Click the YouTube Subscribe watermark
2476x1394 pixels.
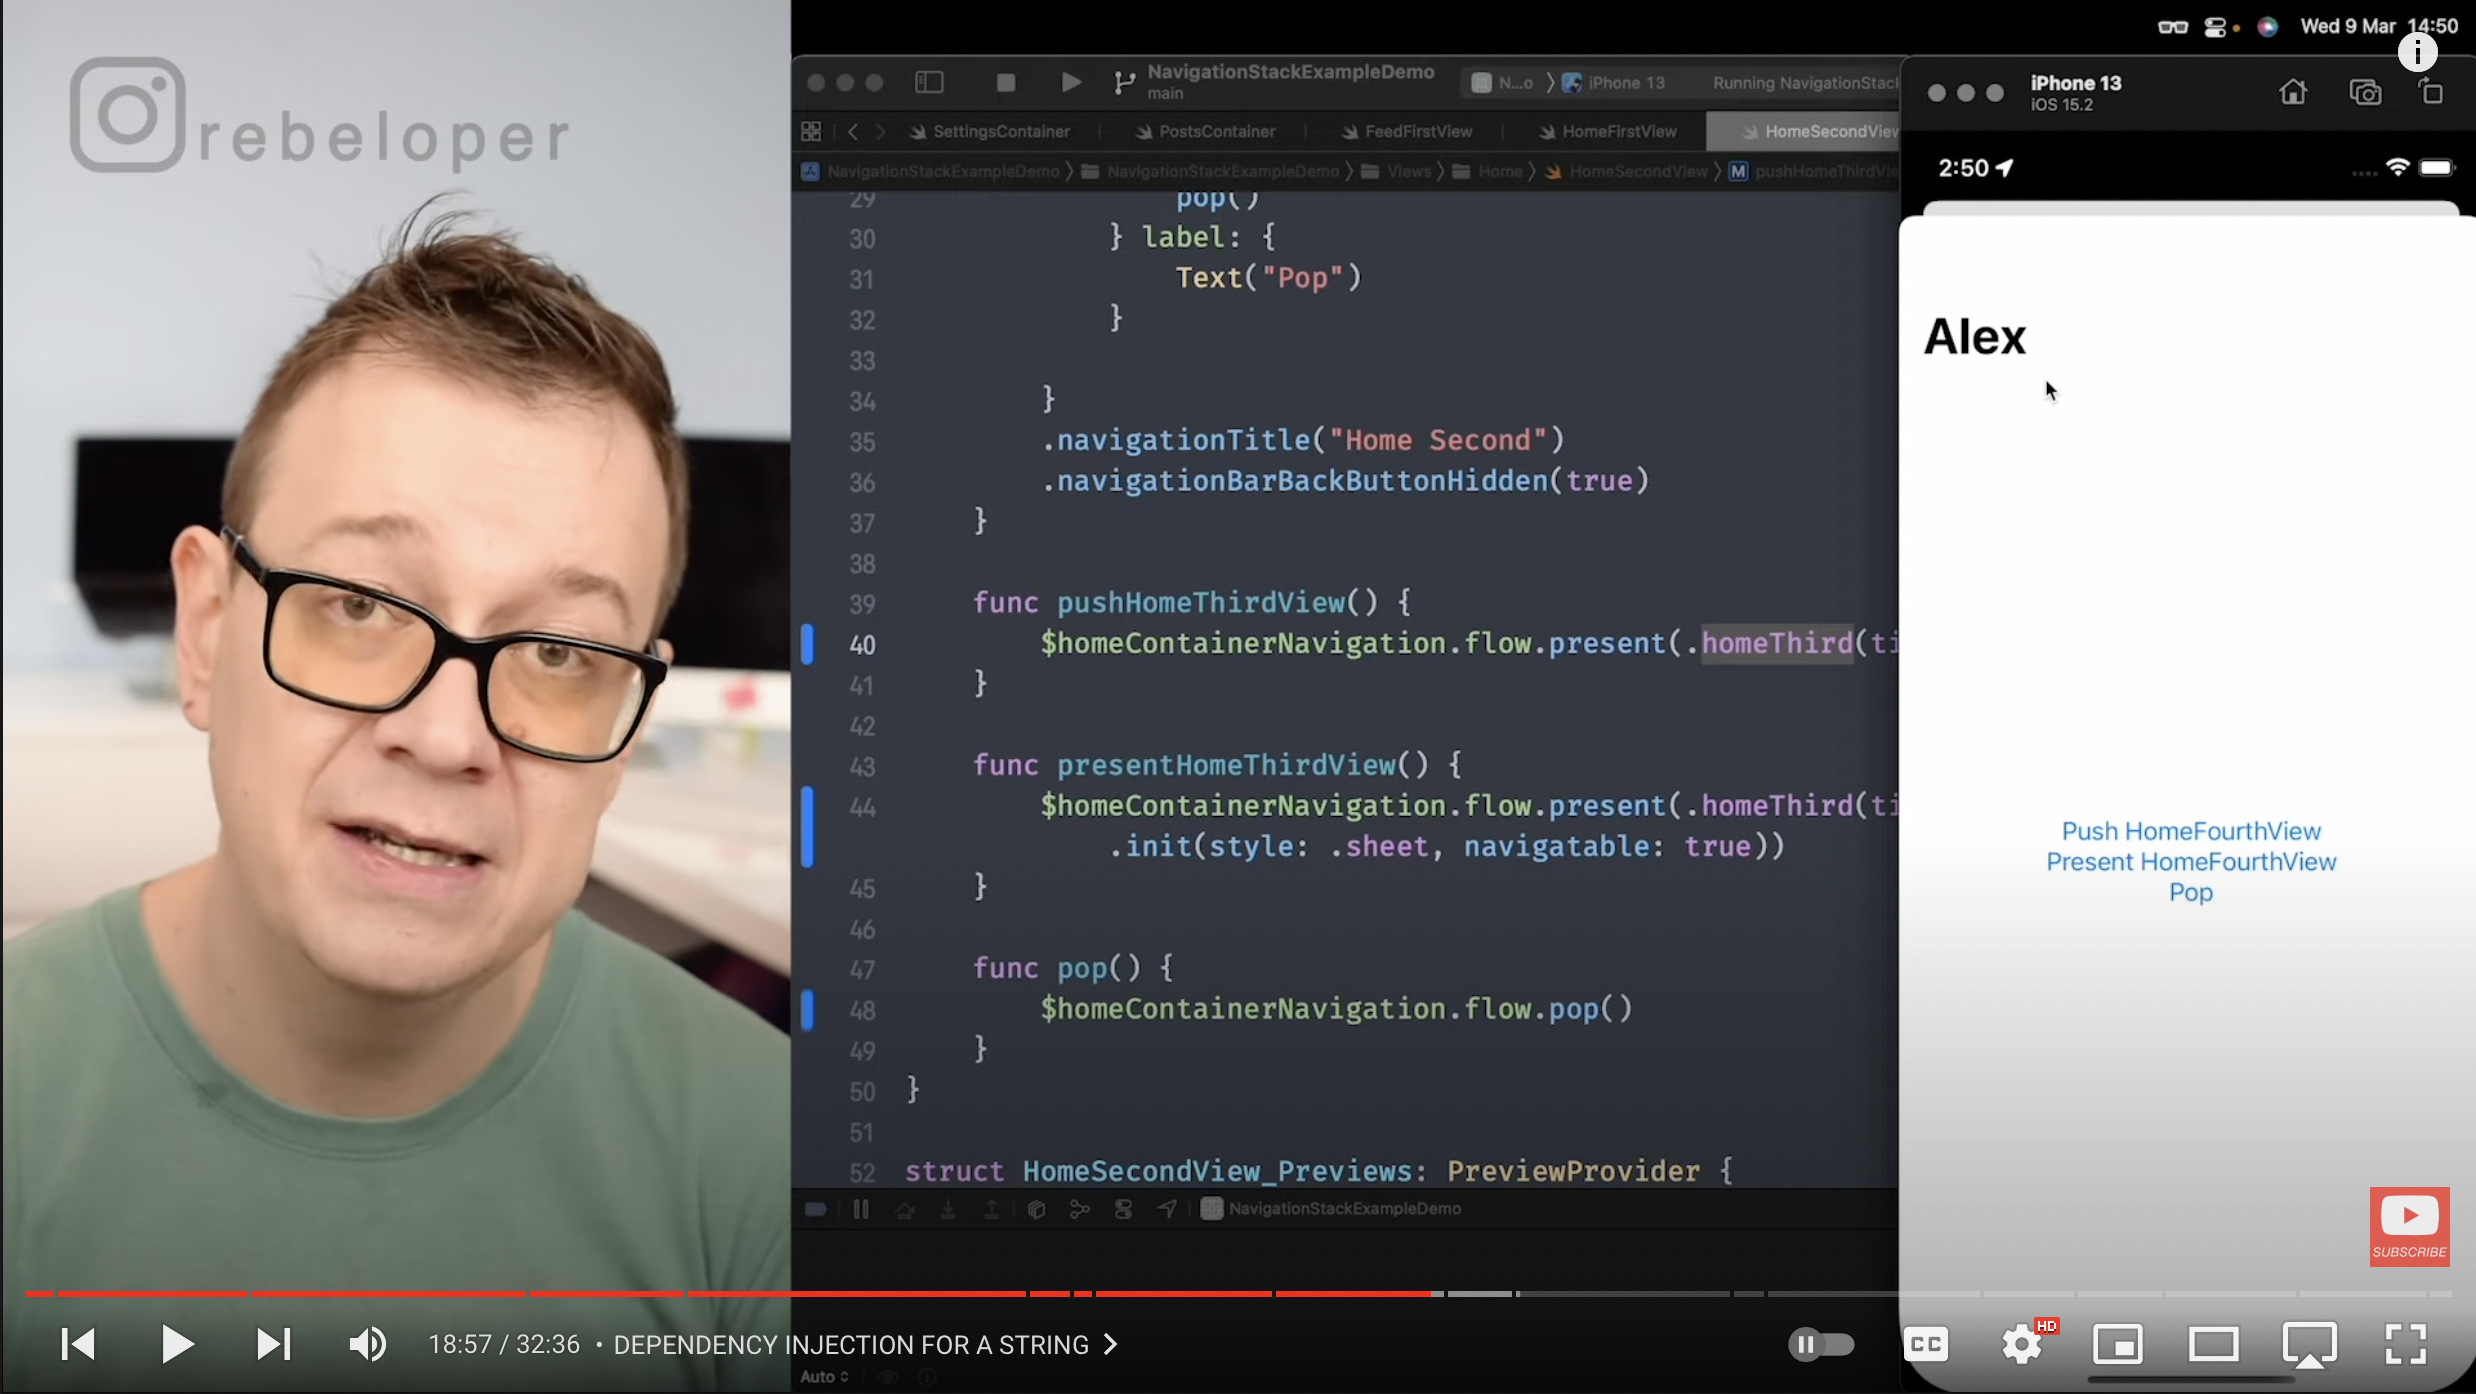(2409, 1226)
